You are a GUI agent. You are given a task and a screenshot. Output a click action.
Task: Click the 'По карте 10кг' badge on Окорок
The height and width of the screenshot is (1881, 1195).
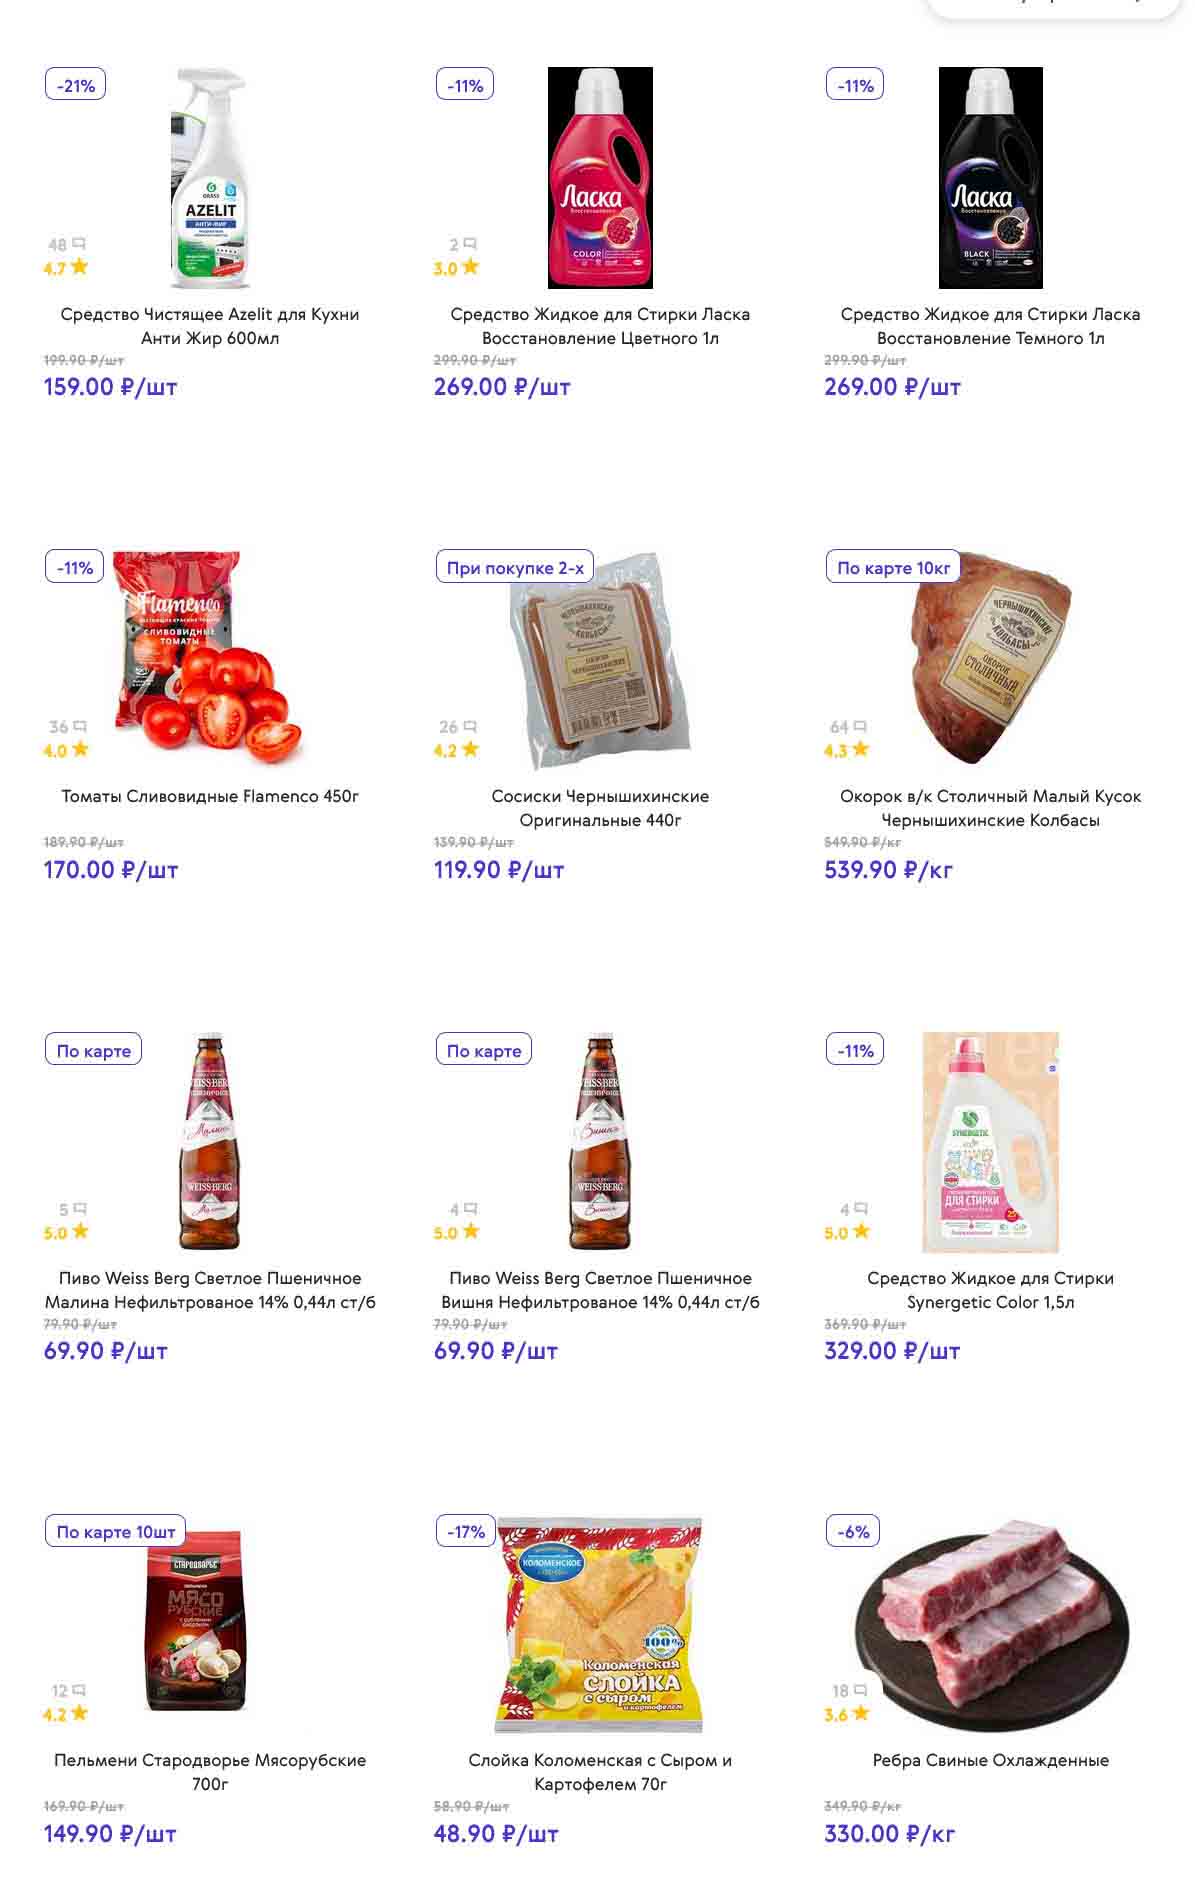pos(893,567)
